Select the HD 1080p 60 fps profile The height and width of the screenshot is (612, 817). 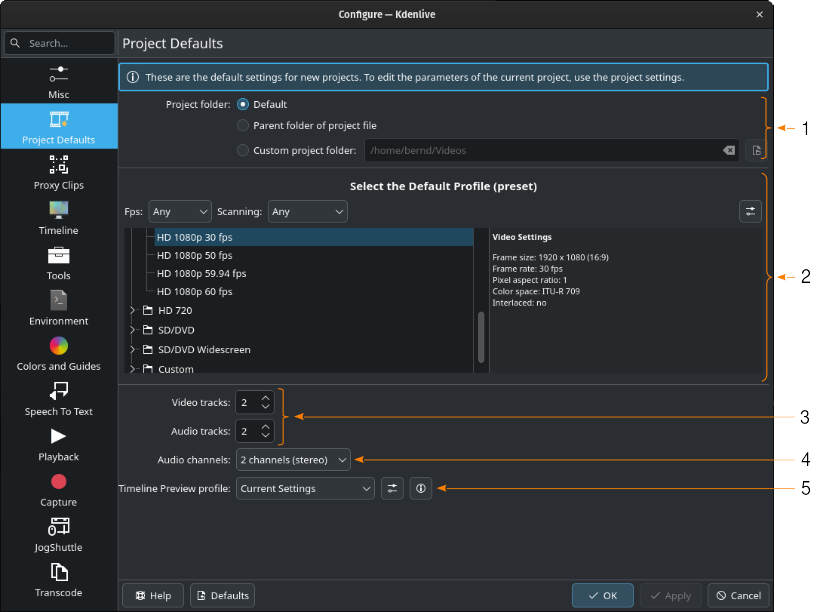(x=314, y=292)
